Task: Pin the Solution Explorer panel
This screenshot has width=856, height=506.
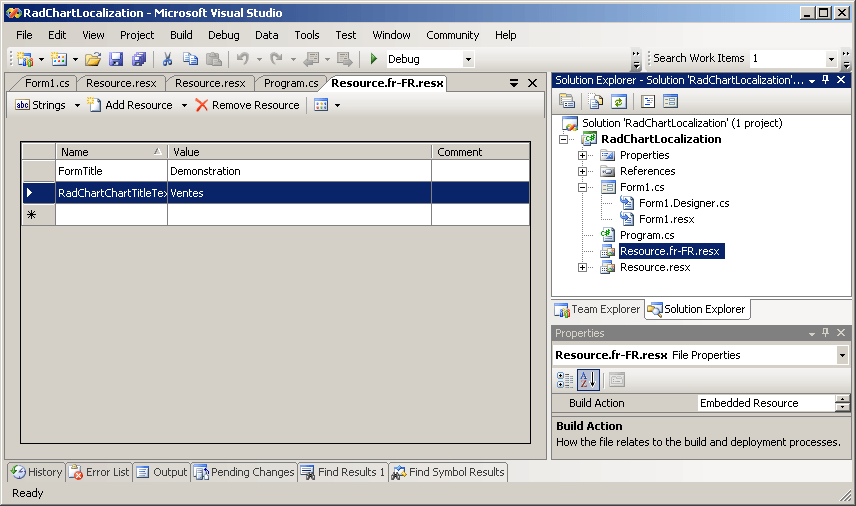Action: click(x=825, y=80)
